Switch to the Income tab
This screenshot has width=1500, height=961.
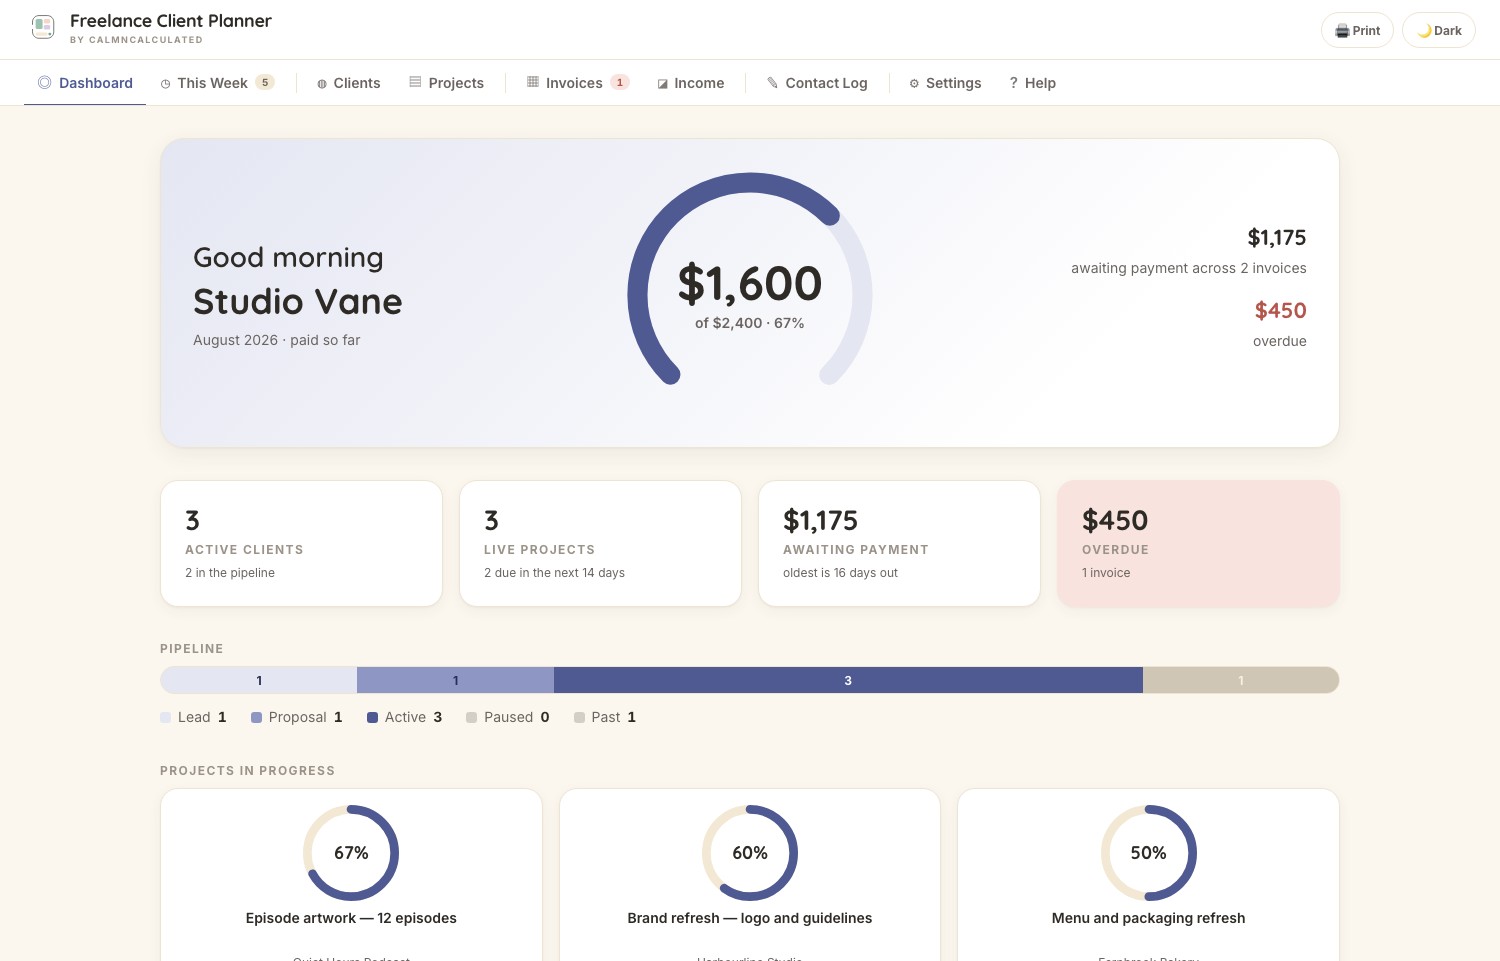point(690,83)
